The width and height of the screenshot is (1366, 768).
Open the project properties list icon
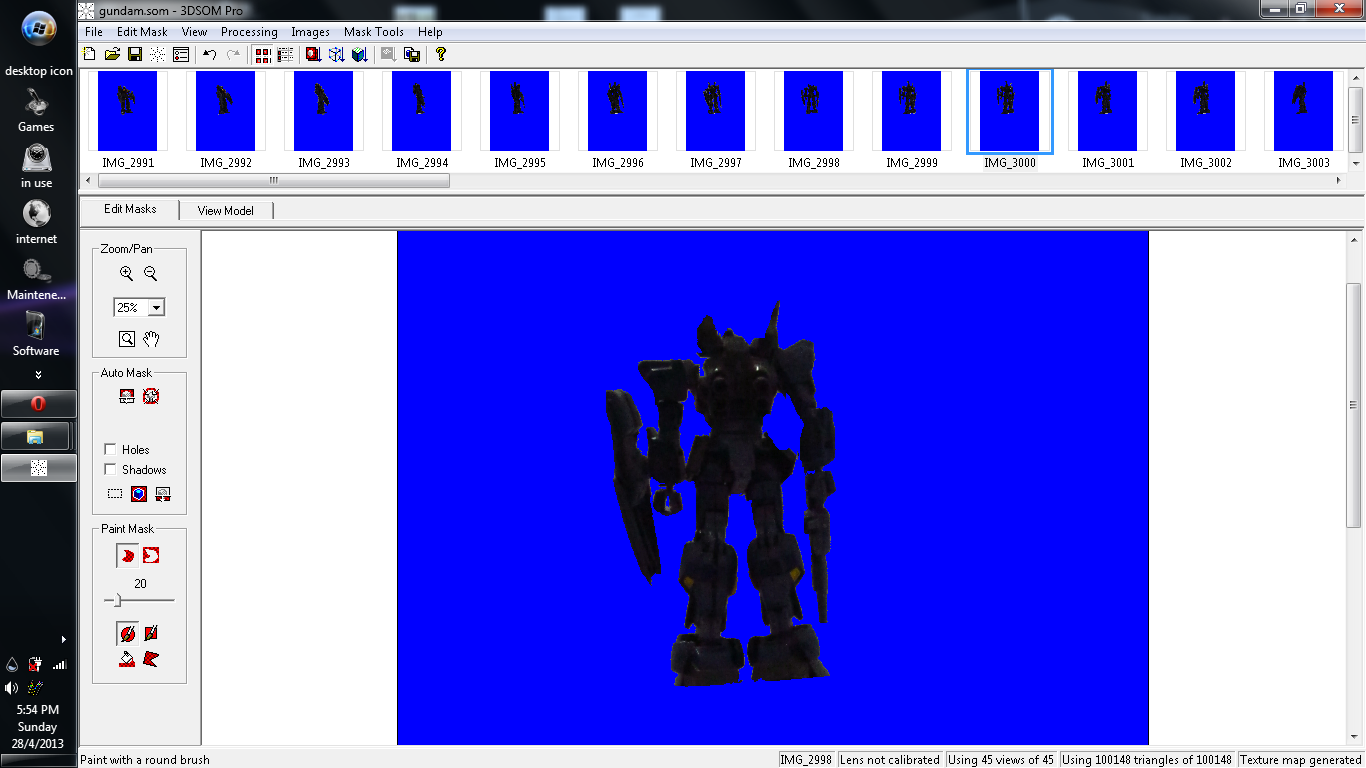[x=181, y=54]
